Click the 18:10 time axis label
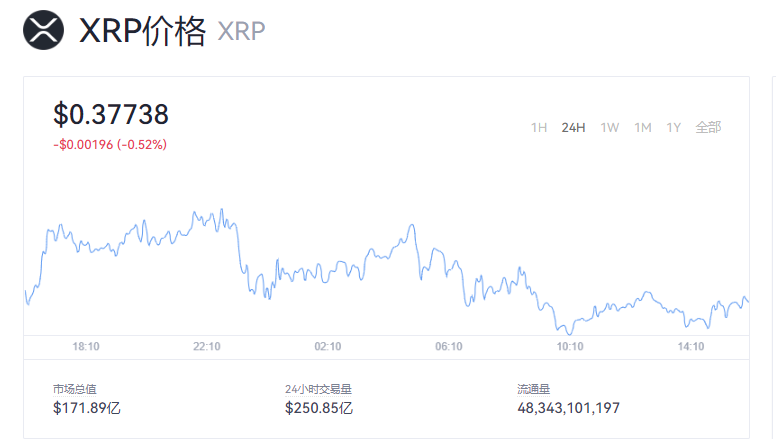The image size is (776, 439). click(x=86, y=346)
